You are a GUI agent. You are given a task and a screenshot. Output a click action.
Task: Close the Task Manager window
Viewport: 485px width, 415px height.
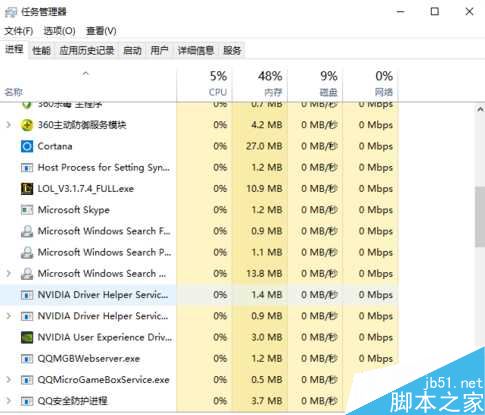[x=469, y=12]
